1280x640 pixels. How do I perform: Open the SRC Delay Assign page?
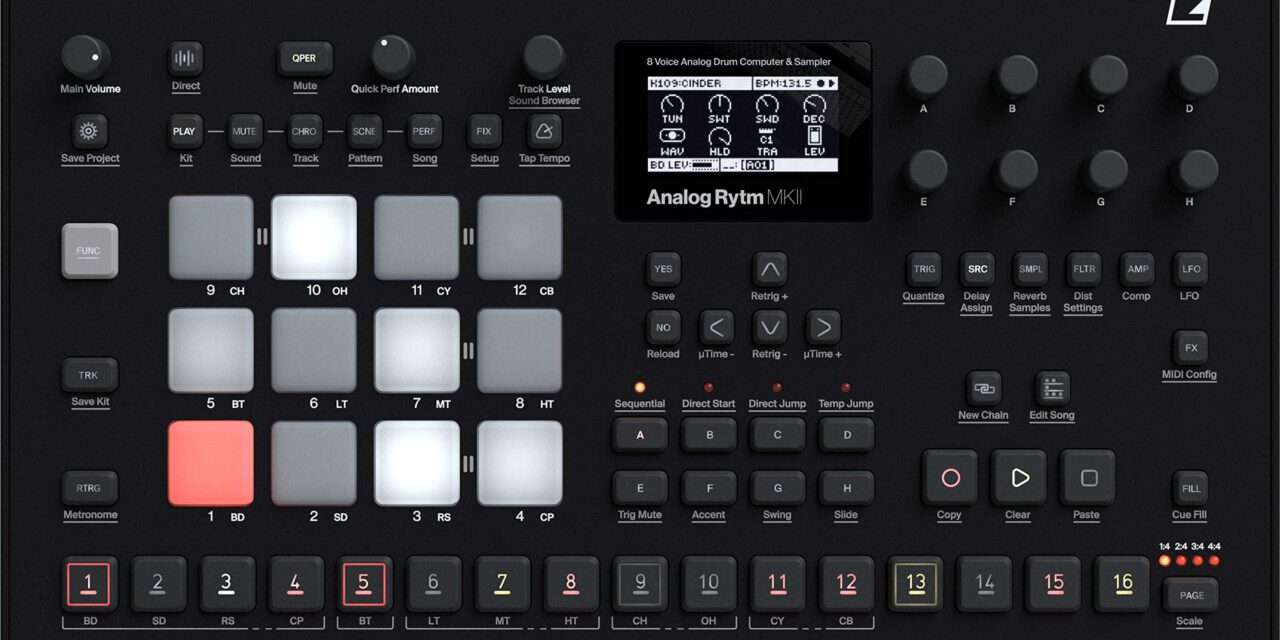977,269
